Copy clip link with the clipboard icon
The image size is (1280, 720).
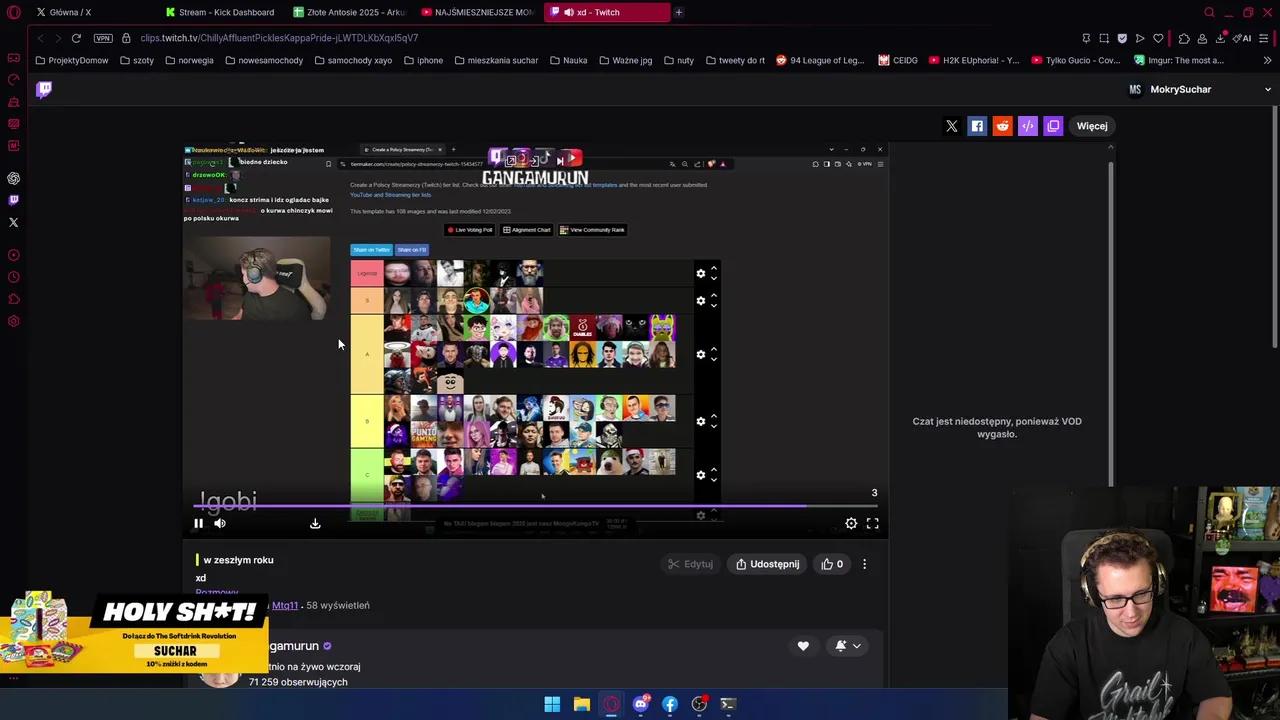(x=1053, y=126)
